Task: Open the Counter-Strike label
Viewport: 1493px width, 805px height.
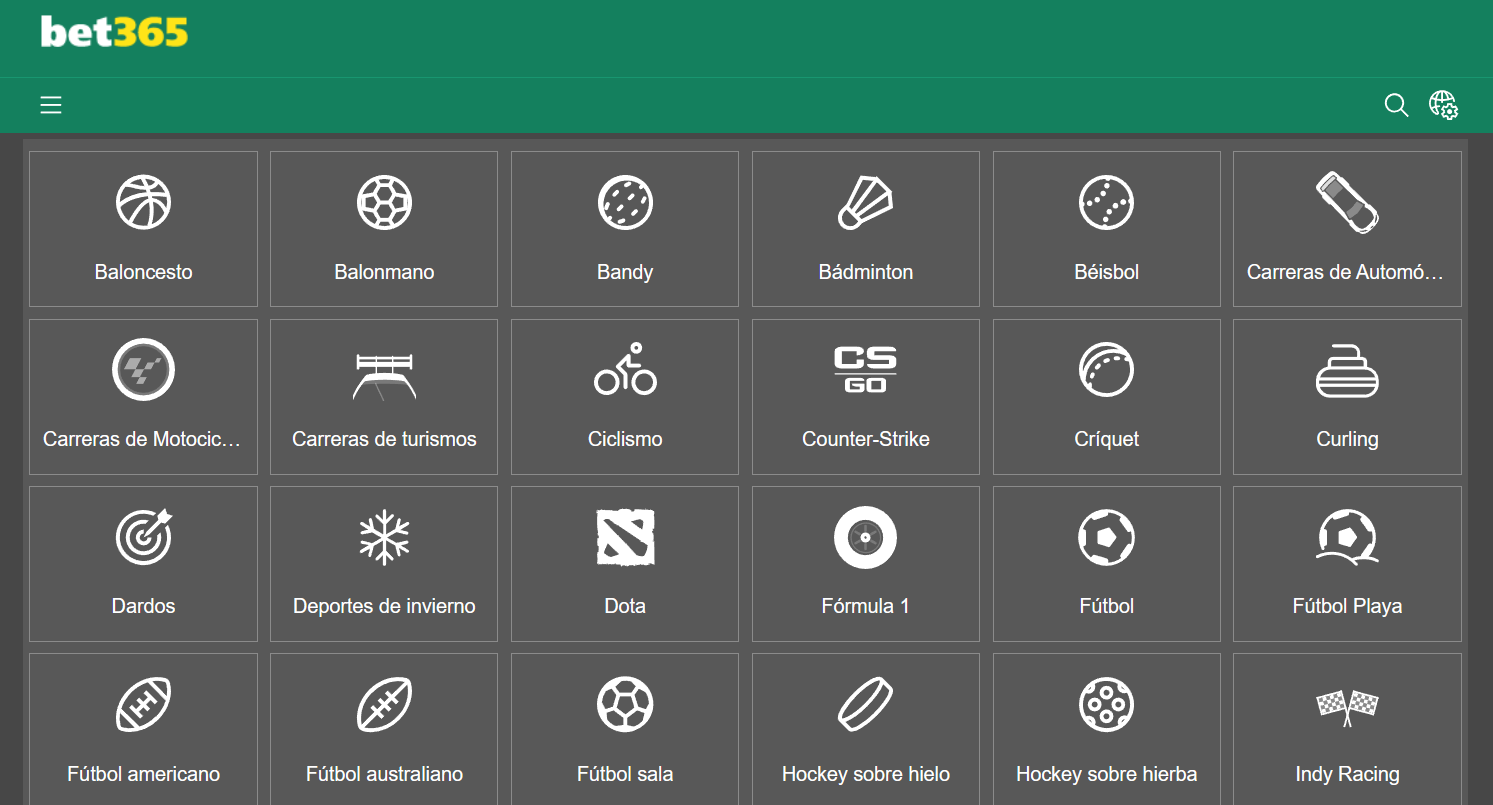Action: pos(866,439)
